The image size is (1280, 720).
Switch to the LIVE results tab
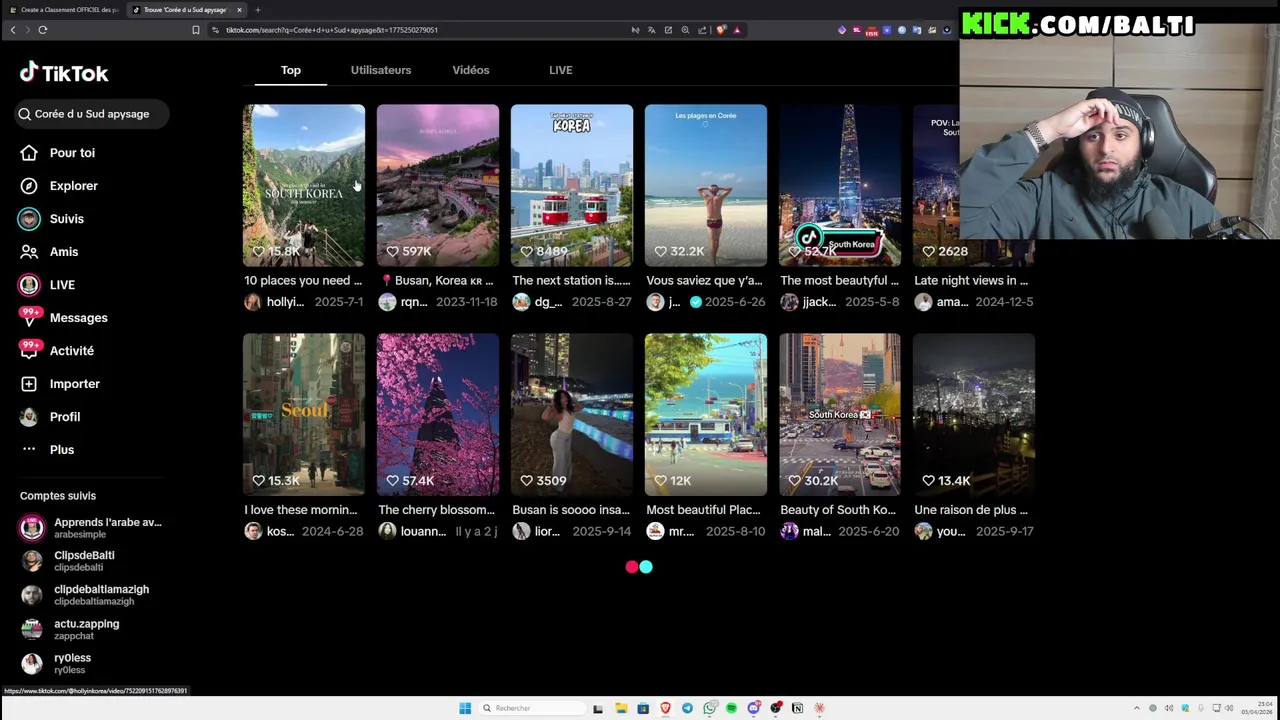[x=561, y=70]
